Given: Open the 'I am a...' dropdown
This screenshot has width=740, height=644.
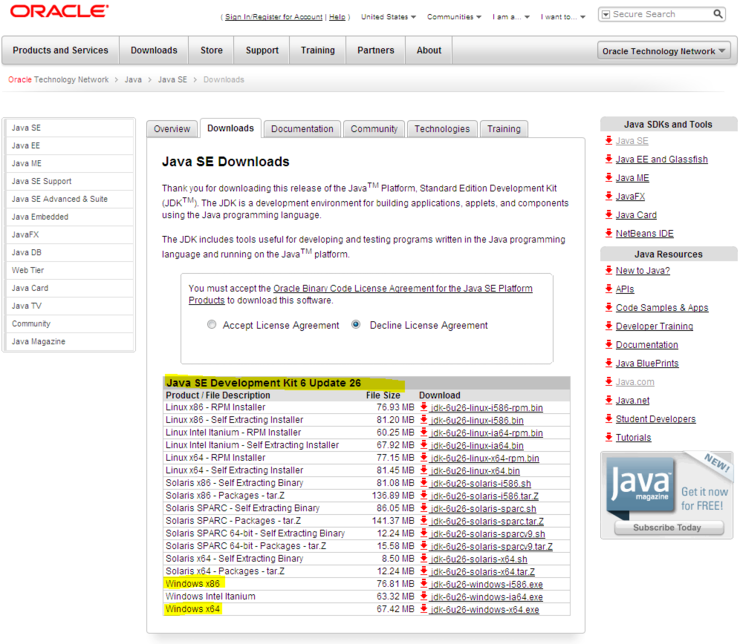Looking at the screenshot, I should tap(511, 17).
